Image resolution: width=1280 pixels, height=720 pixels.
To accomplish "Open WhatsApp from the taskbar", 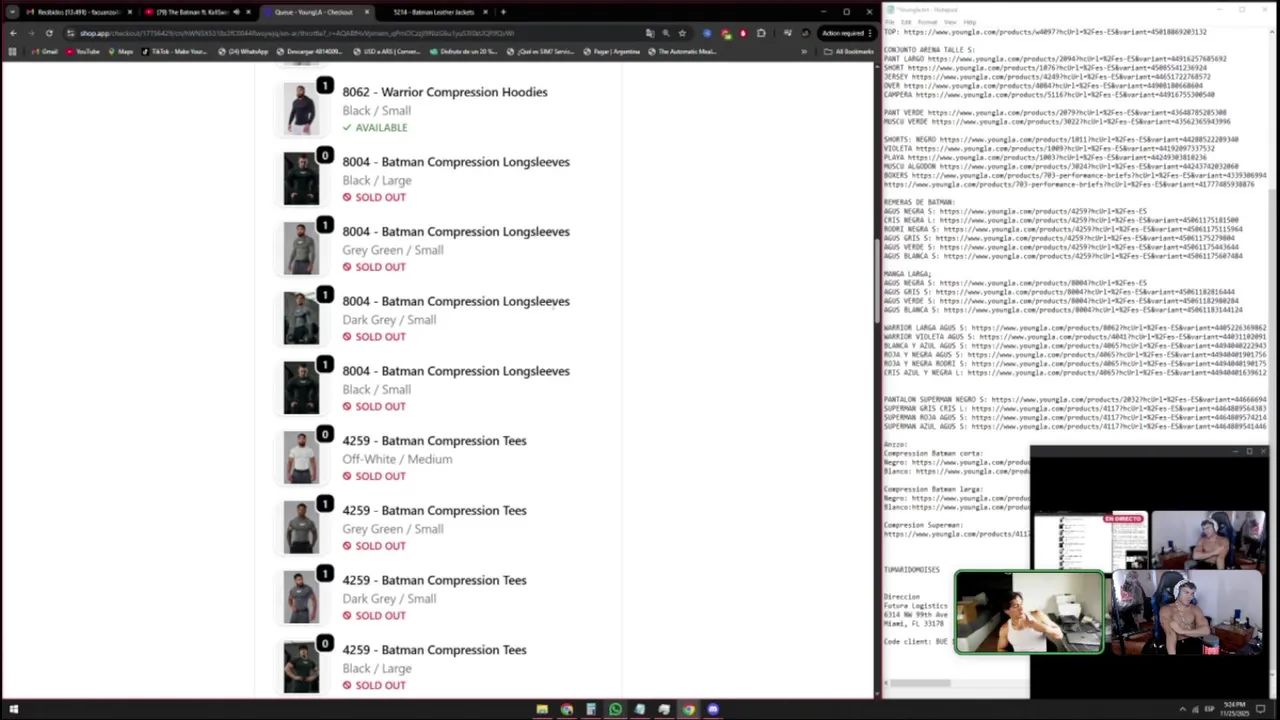I will pos(615,709).
